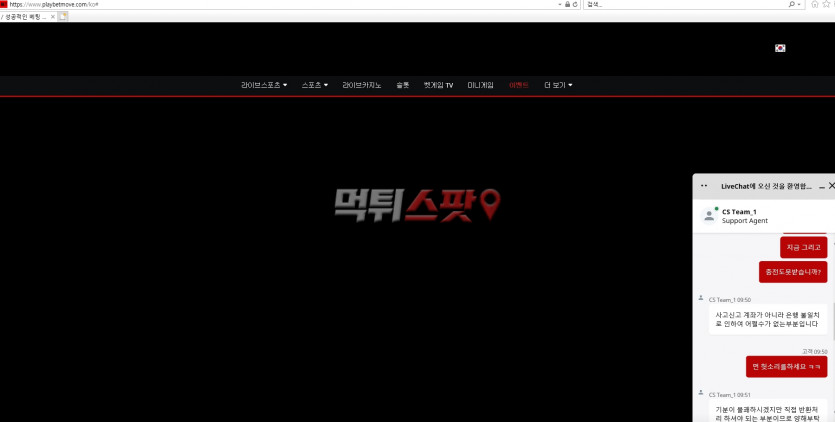Click the browser home icon
The height and width of the screenshot is (422, 835).
(815, 4)
